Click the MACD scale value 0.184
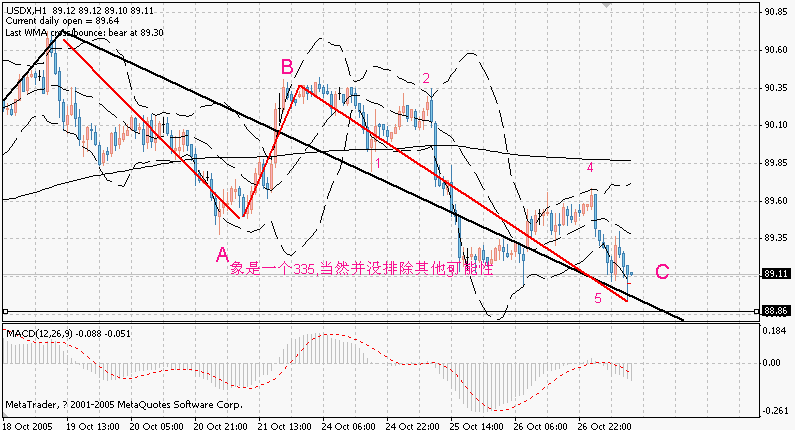This screenshot has height=430, width=795. tap(776, 331)
